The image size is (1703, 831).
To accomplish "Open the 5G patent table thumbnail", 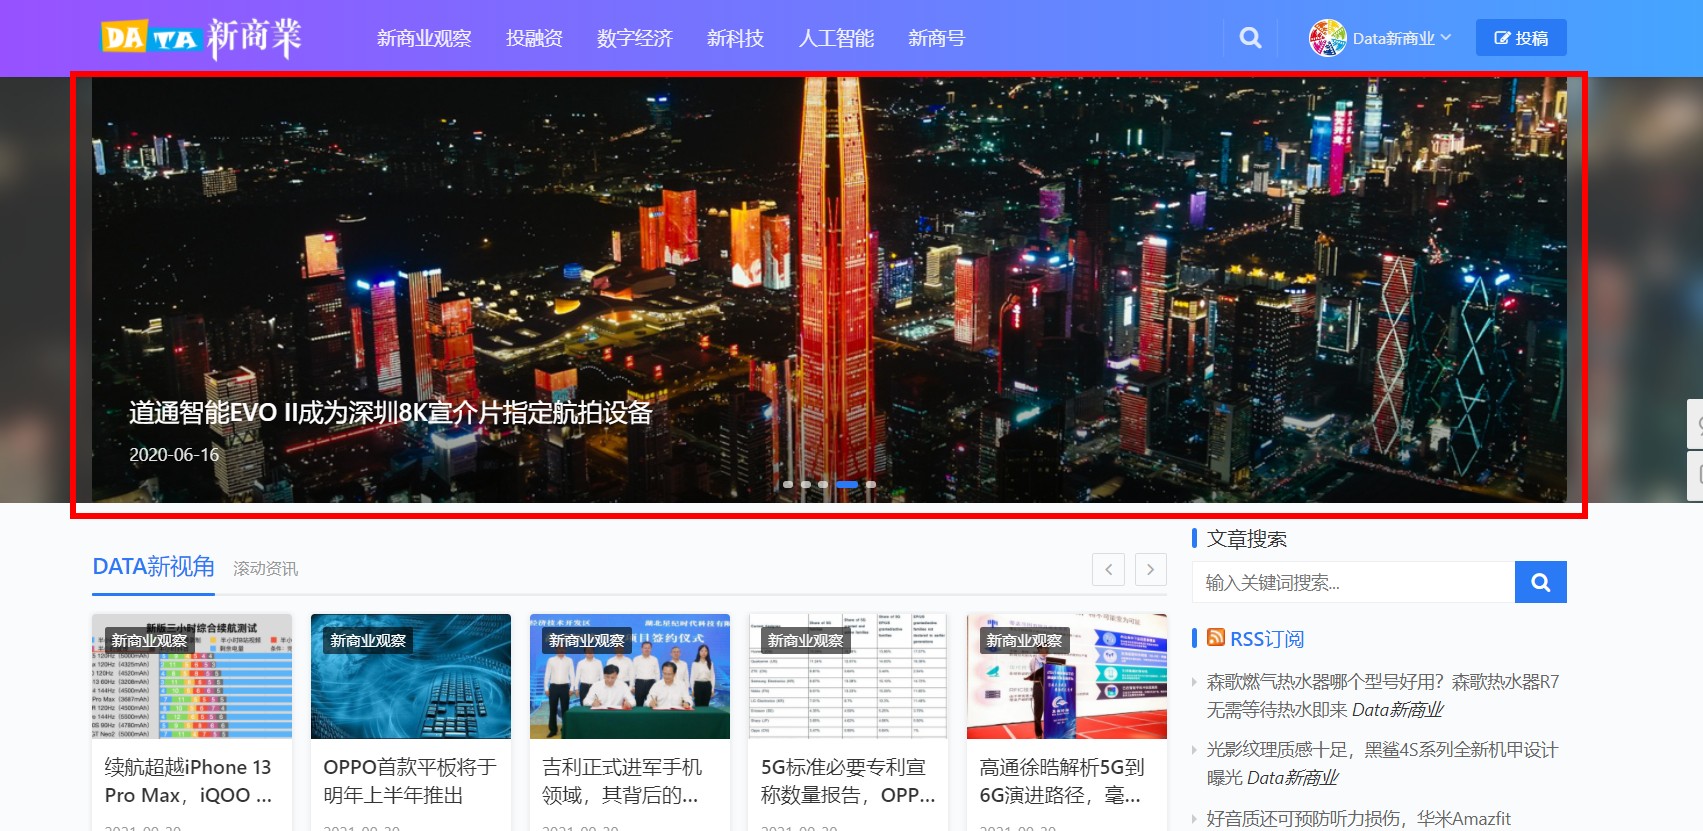I will pos(848,676).
